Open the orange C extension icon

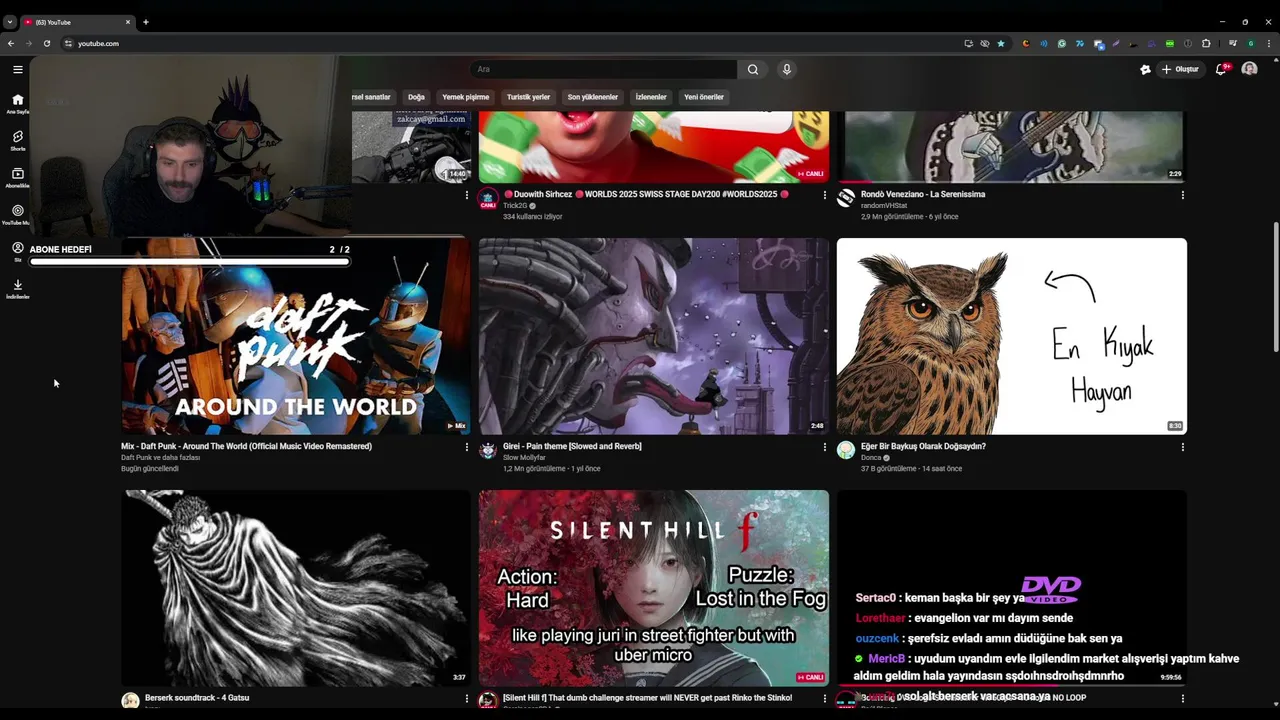(1026, 43)
